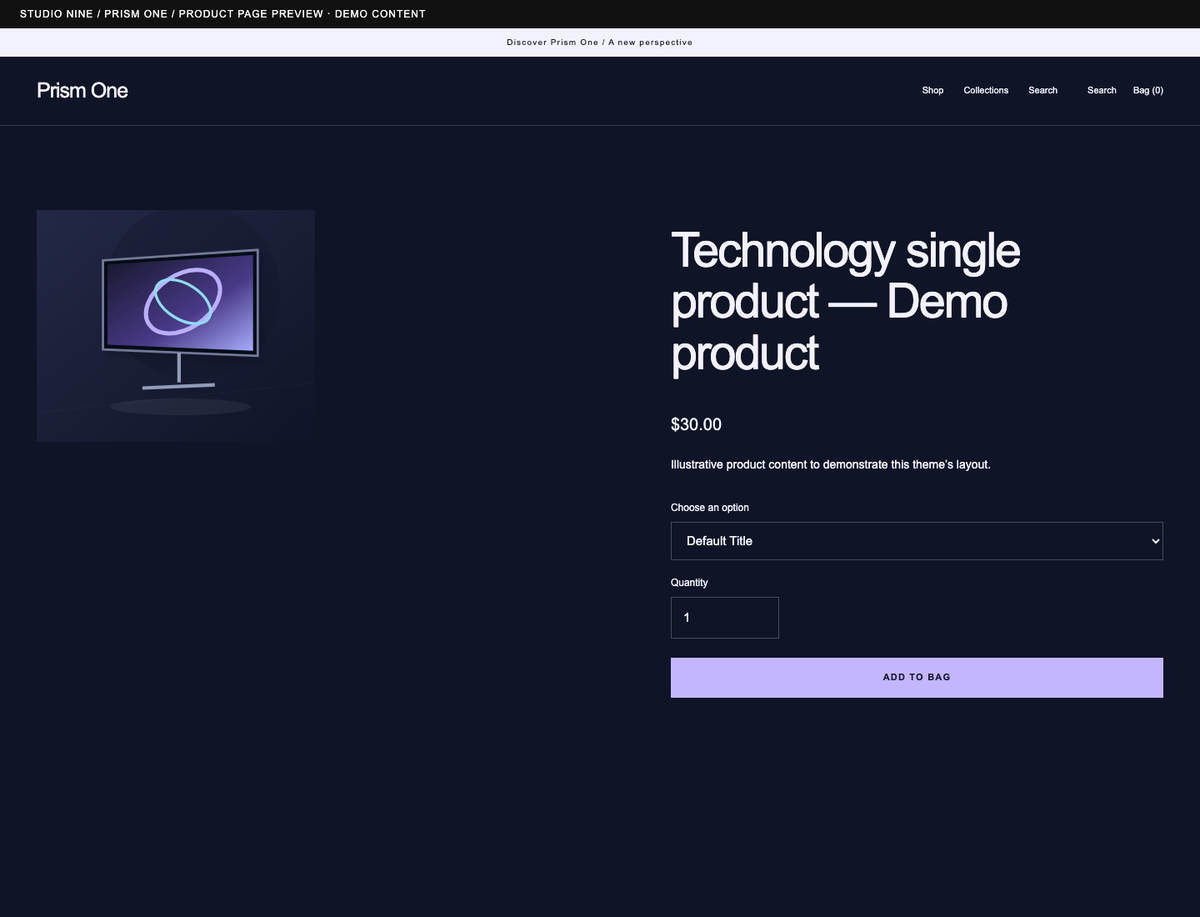Click the $30.00 price text
This screenshot has height=917, width=1200.
tap(696, 425)
